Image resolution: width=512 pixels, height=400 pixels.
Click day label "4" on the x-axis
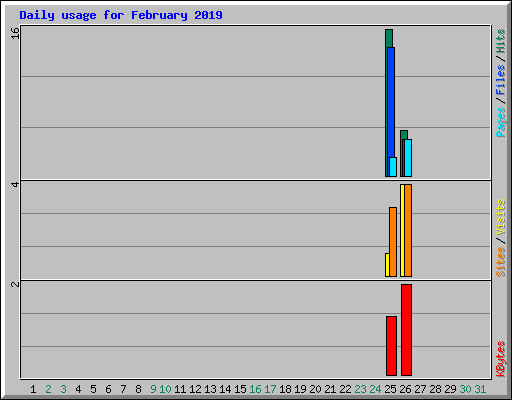point(78,389)
